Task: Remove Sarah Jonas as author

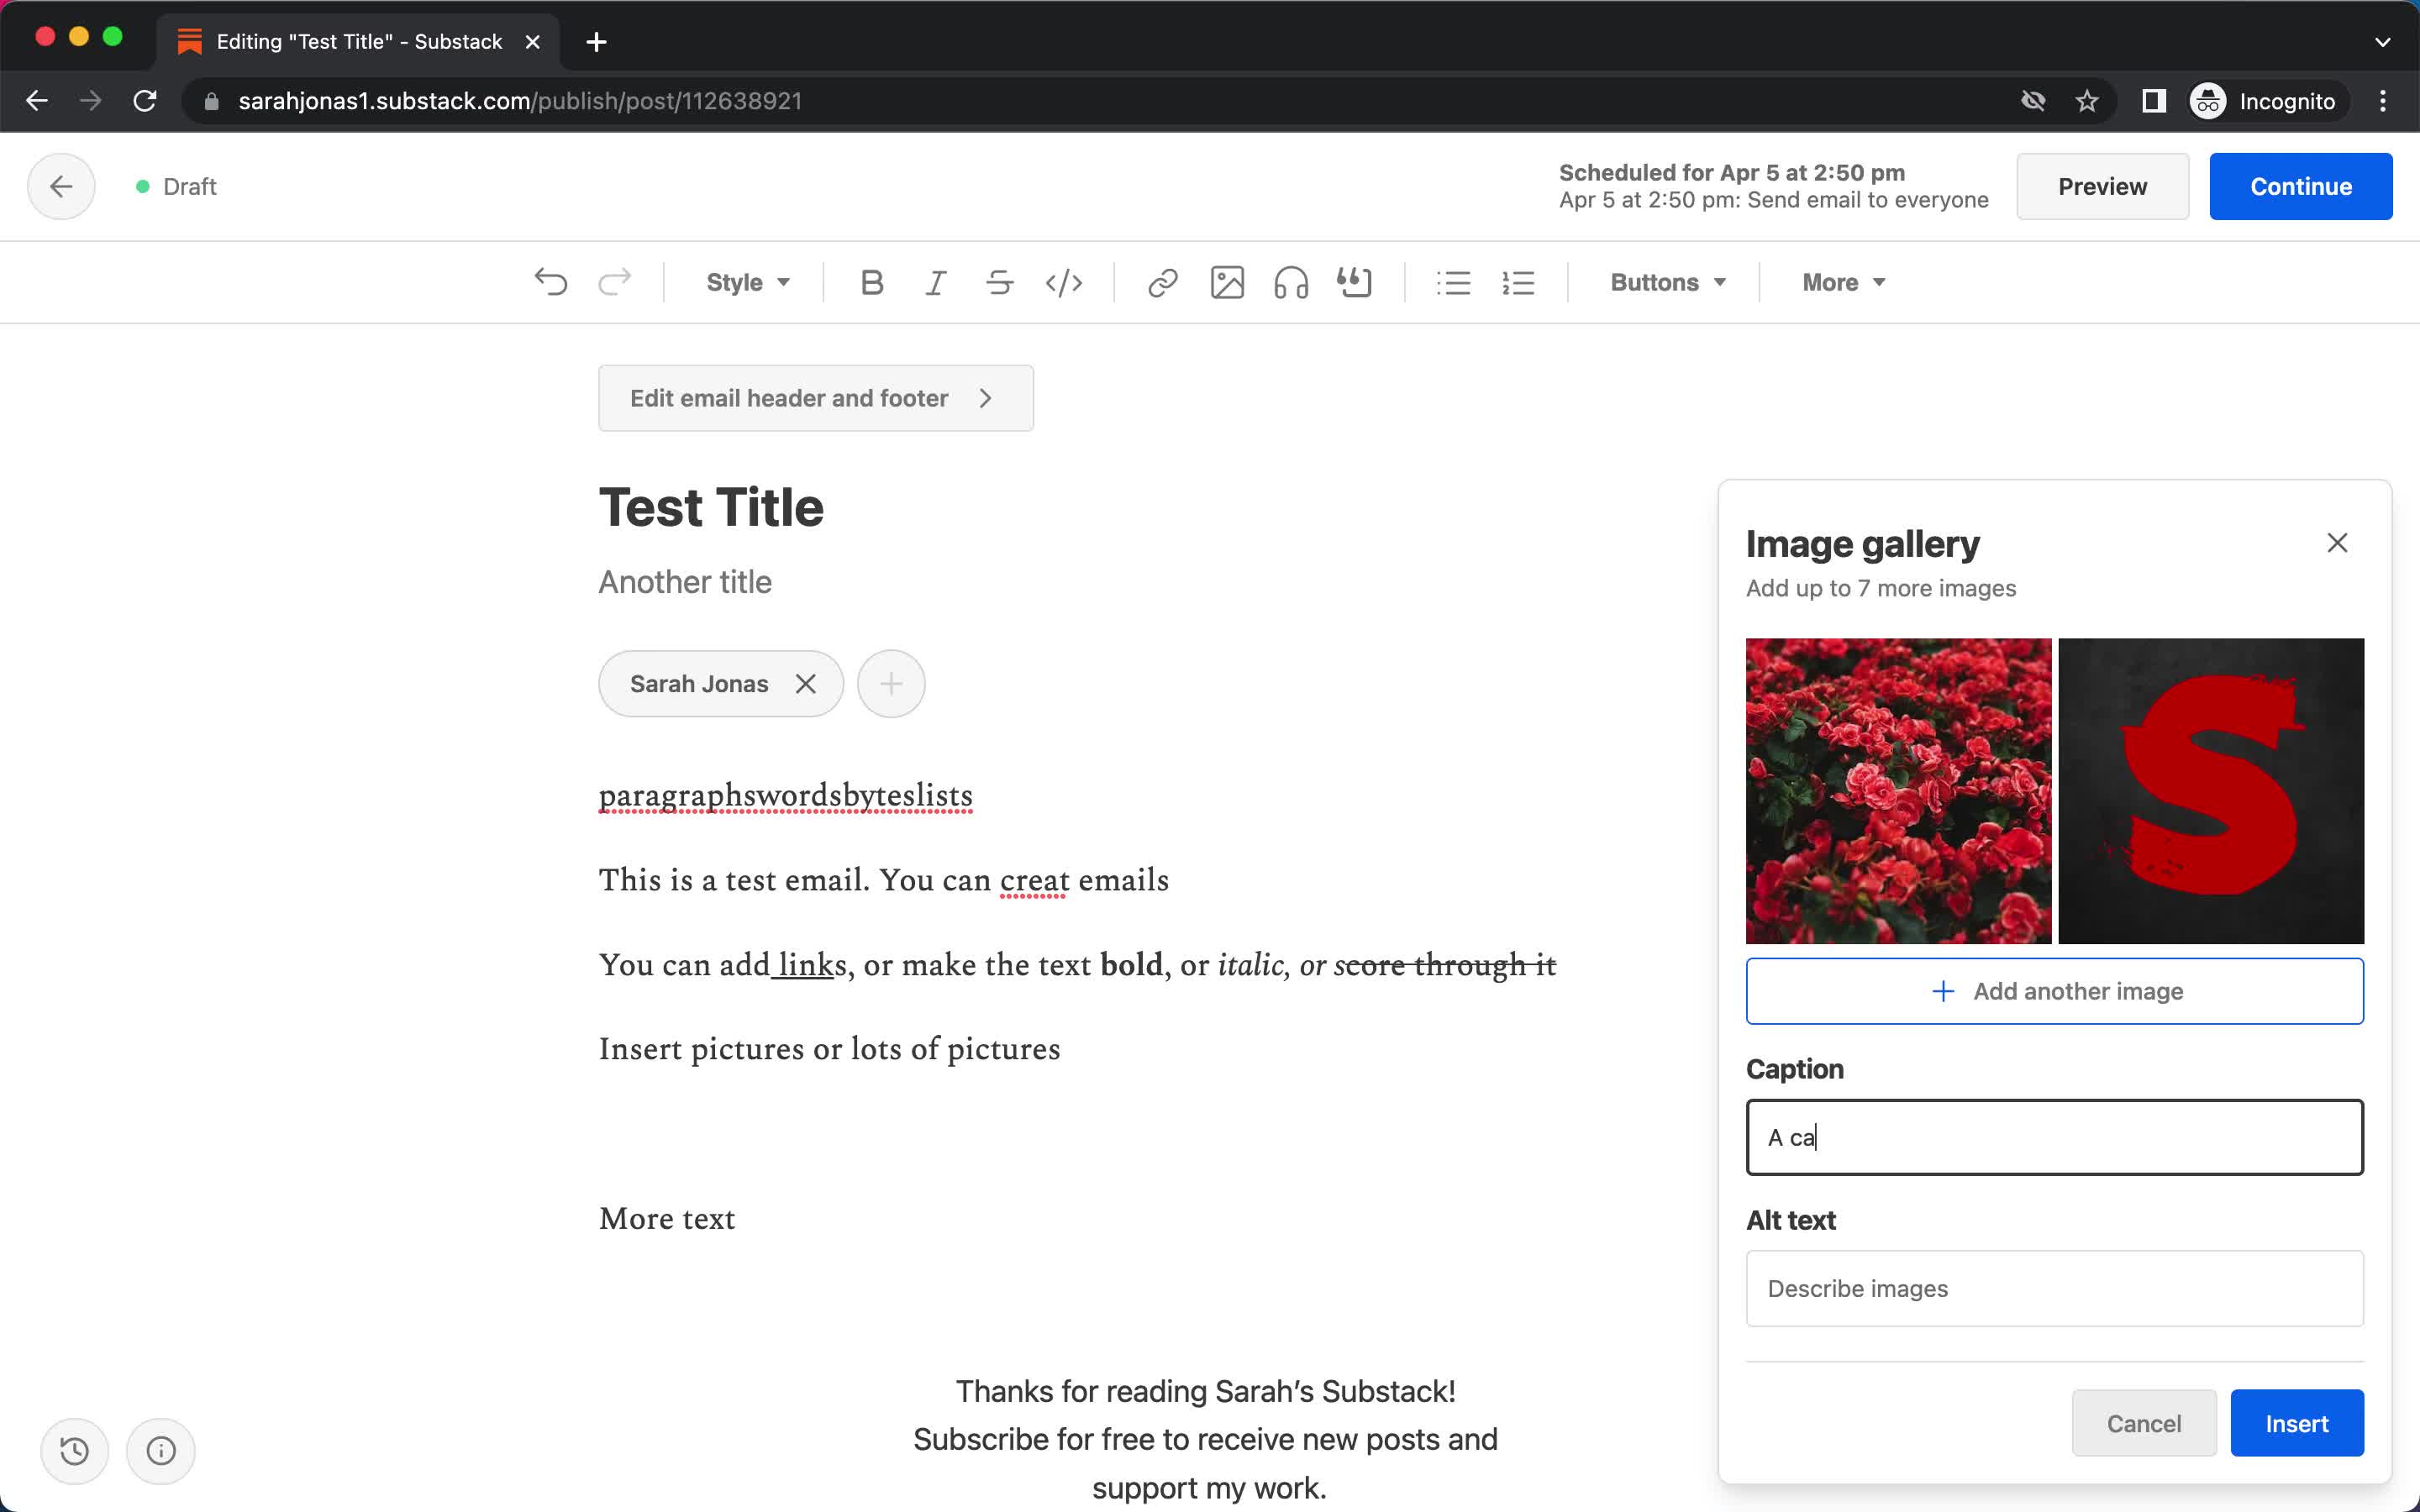Action: pos(806,683)
